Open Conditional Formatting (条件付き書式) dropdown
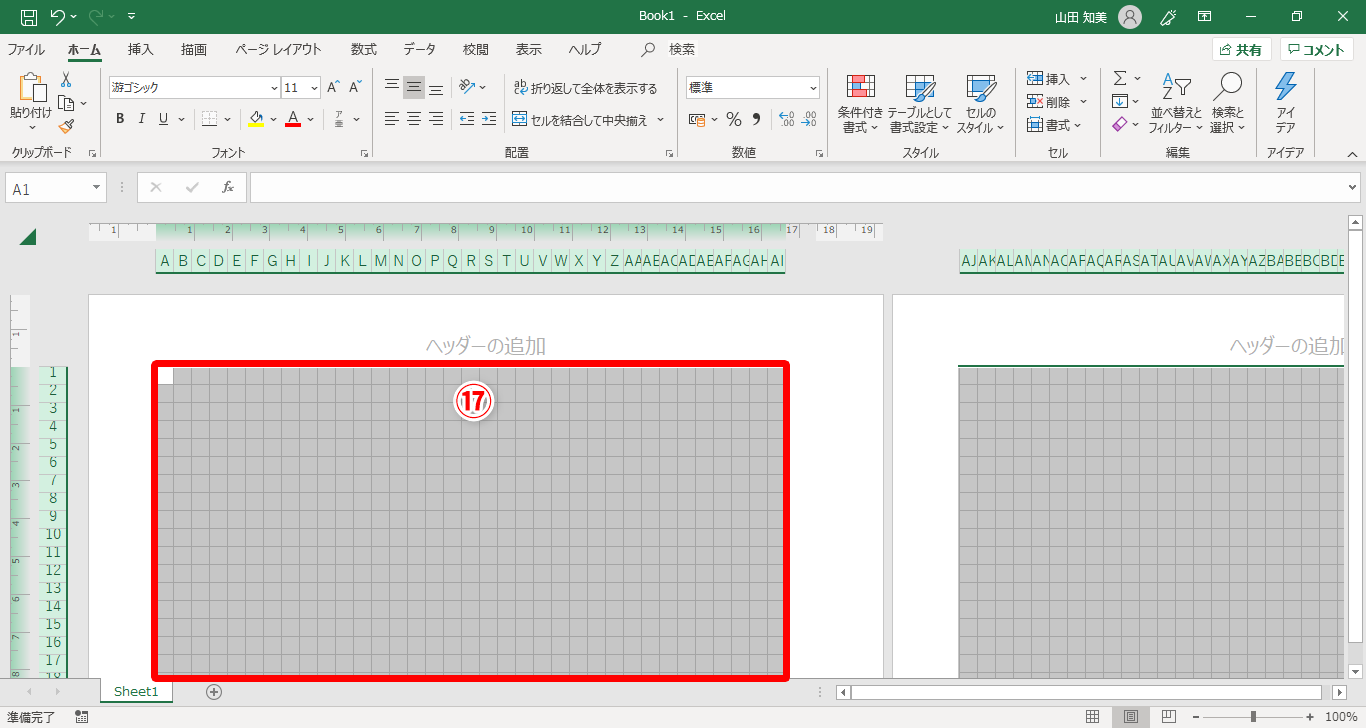 coord(860,104)
